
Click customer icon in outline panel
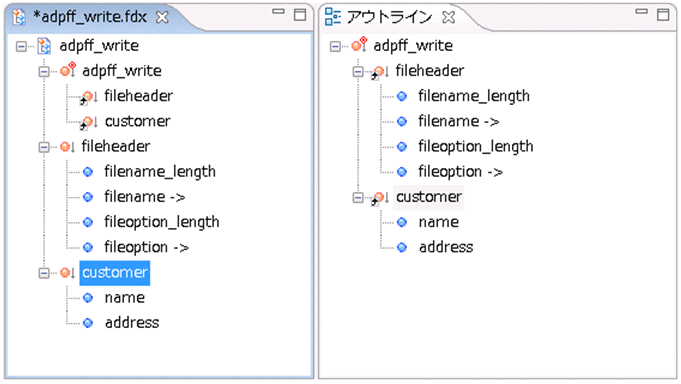point(380,199)
